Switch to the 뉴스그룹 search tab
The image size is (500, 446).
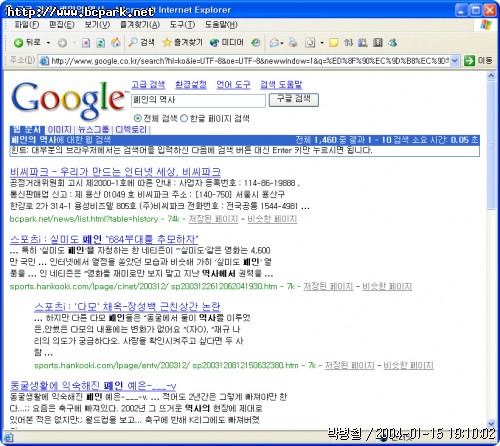(93, 130)
